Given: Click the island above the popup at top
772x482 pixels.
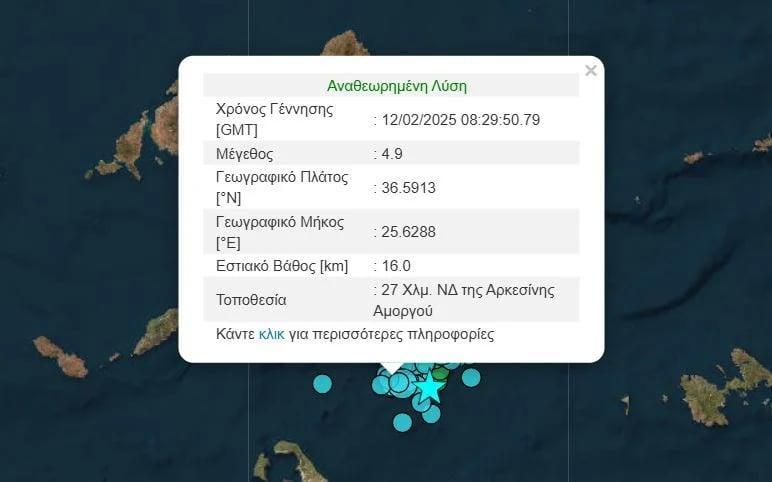Looking at the screenshot, I should click(x=345, y=45).
